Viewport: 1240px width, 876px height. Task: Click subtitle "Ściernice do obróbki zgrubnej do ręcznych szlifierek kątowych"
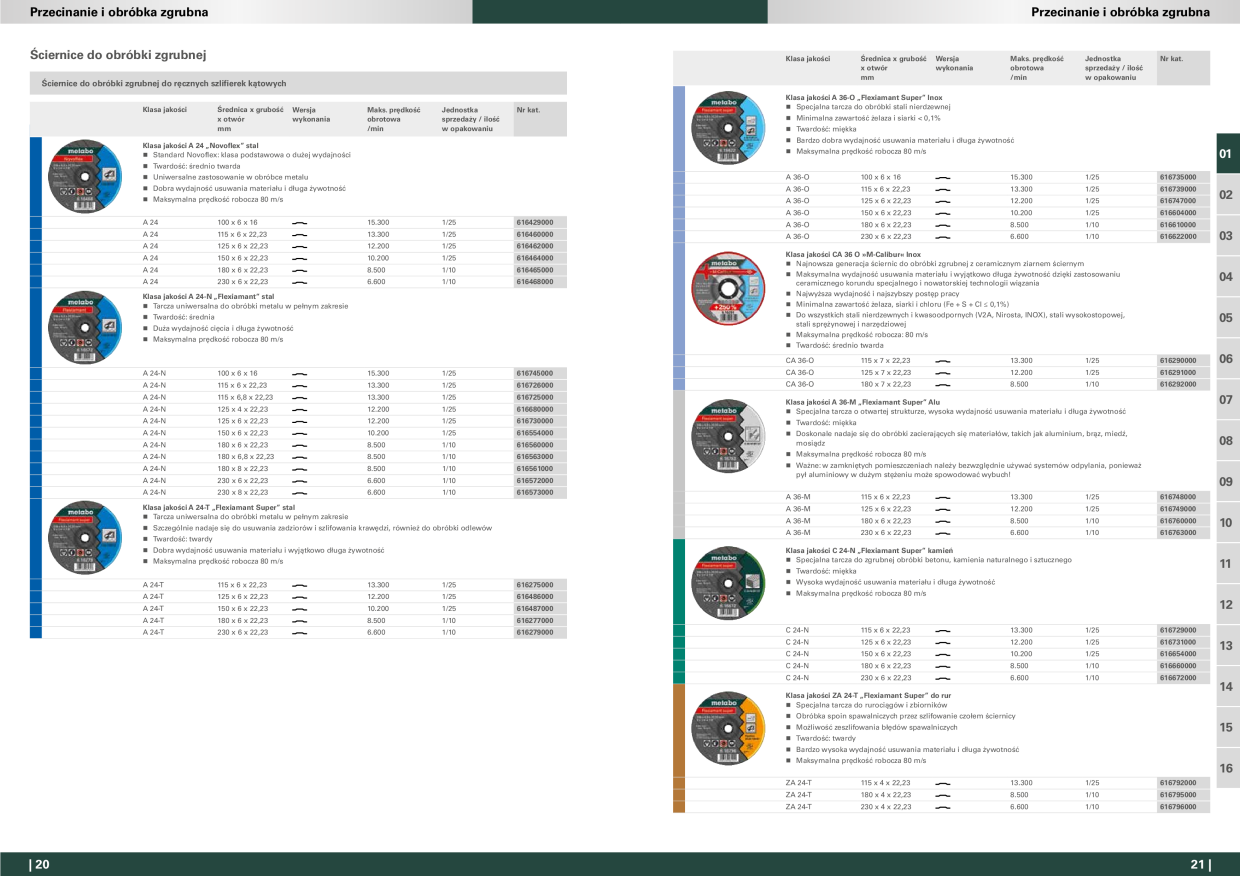(164, 83)
